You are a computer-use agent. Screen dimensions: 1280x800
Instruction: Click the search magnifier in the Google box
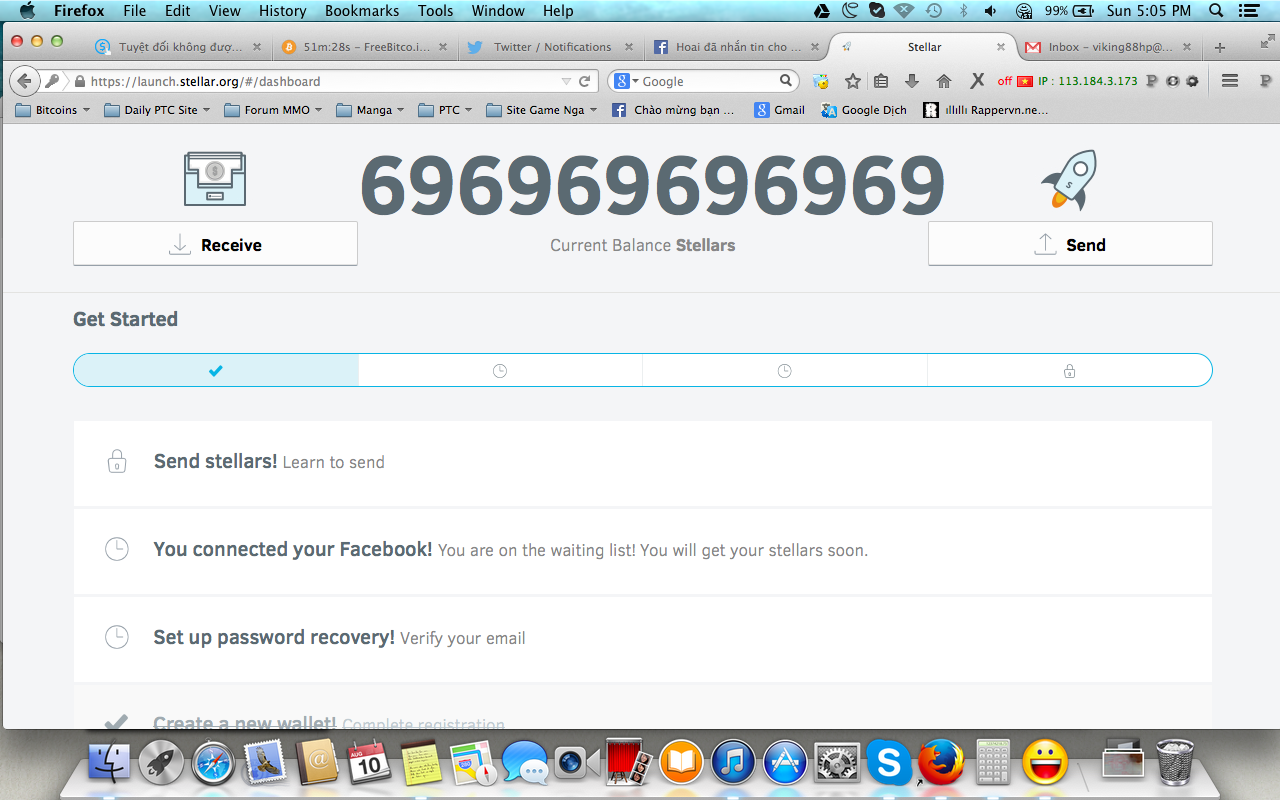point(786,81)
